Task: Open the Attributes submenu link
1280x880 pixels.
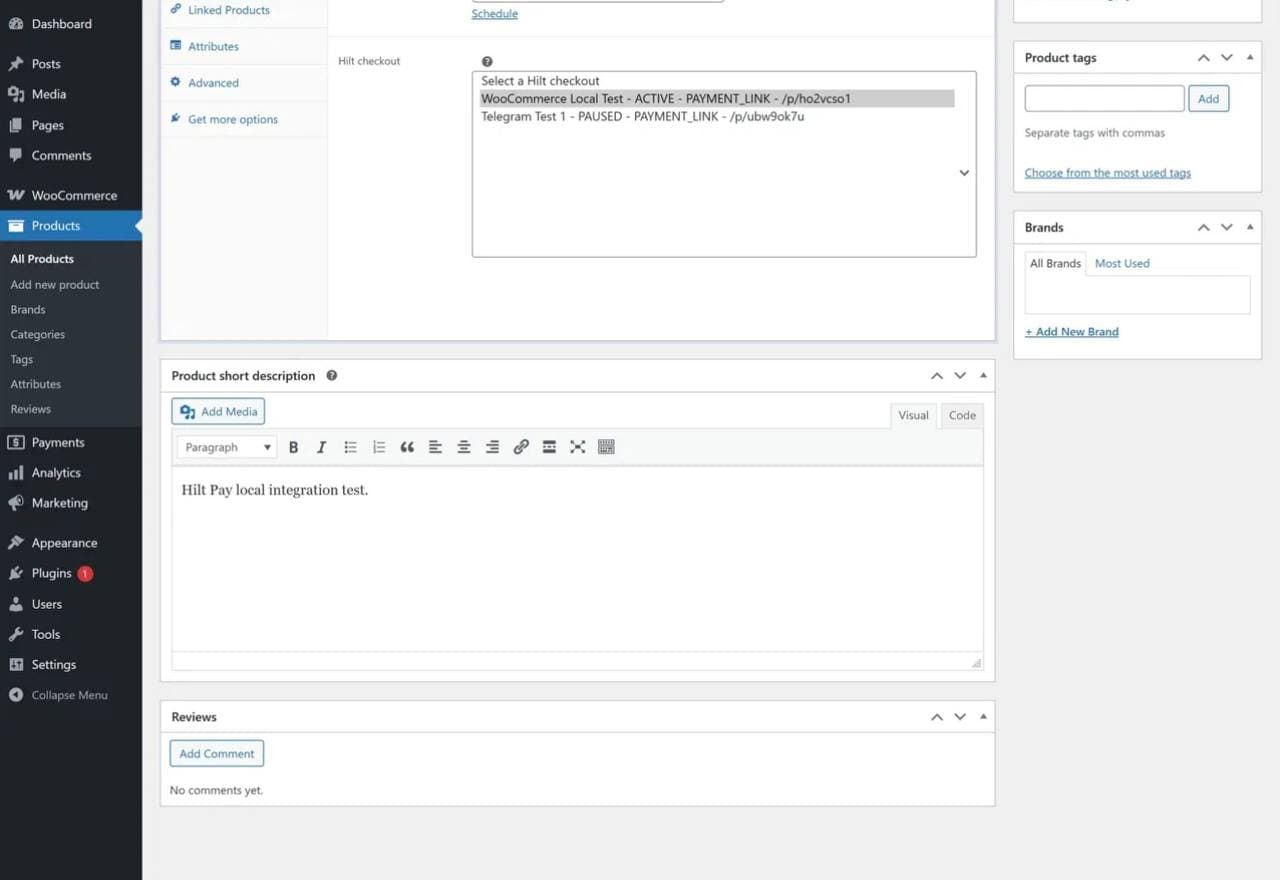Action: coord(36,384)
